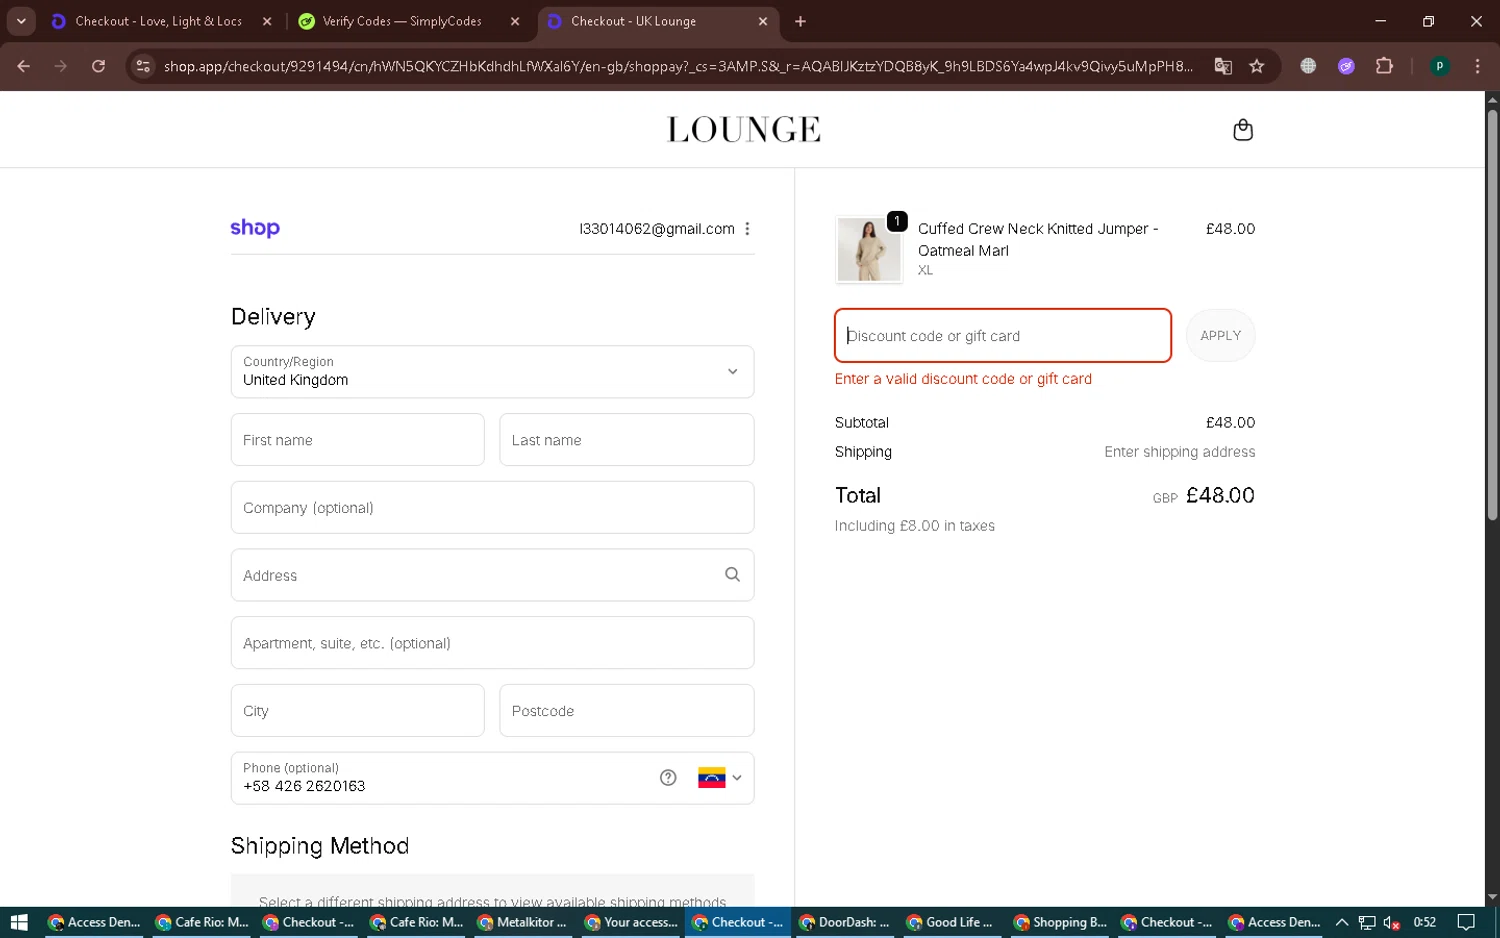Reload the current page
This screenshot has width=1500, height=938.
pos(98,66)
